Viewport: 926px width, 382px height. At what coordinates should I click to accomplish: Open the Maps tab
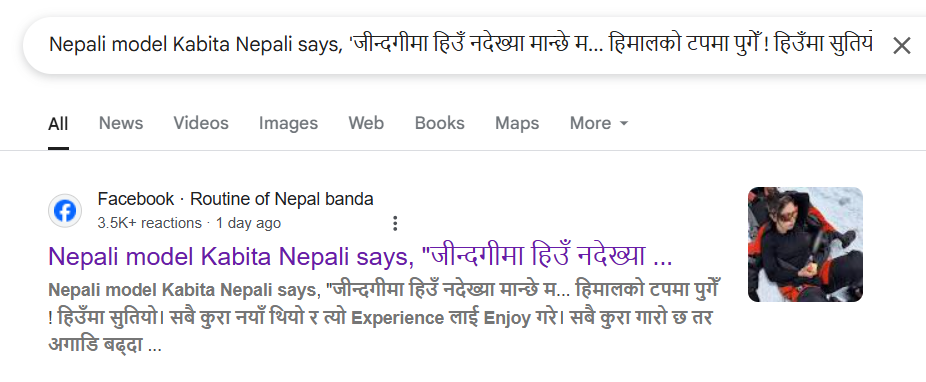click(x=517, y=123)
